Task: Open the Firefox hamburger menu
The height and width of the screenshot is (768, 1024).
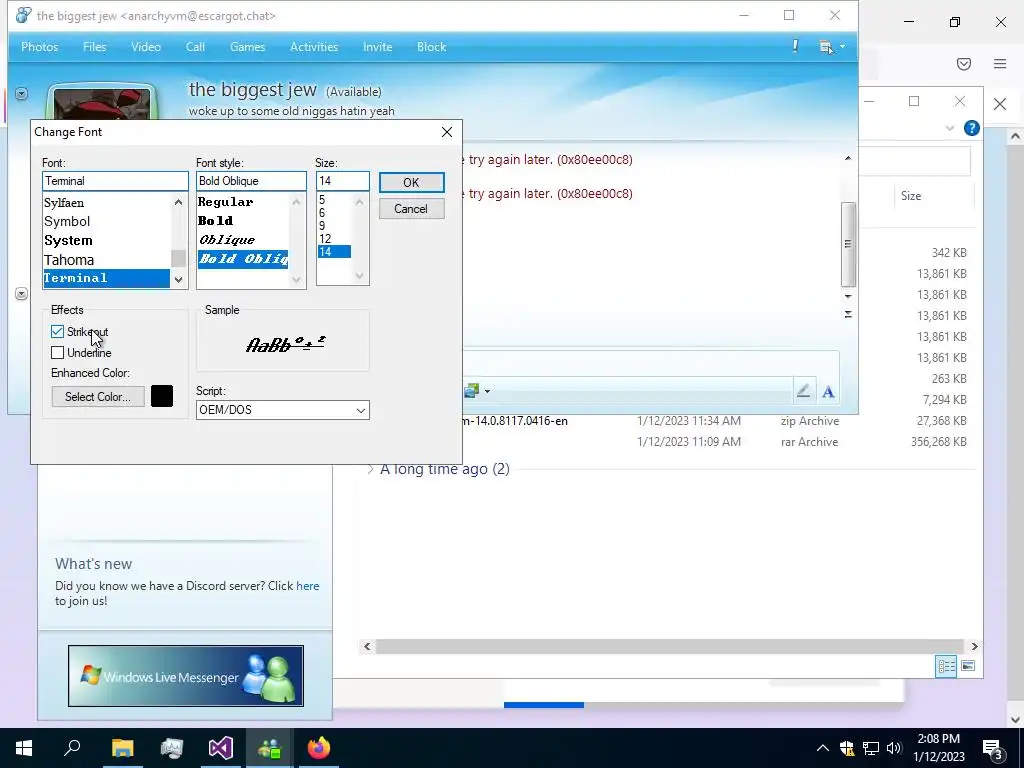Action: (1000, 63)
